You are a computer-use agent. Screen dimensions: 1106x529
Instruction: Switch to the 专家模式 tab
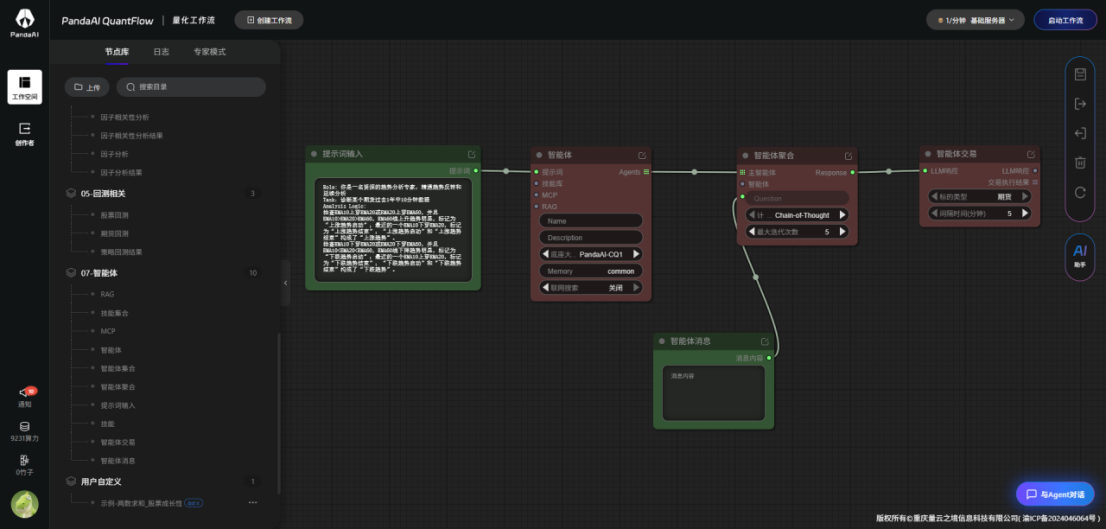[x=209, y=51]
